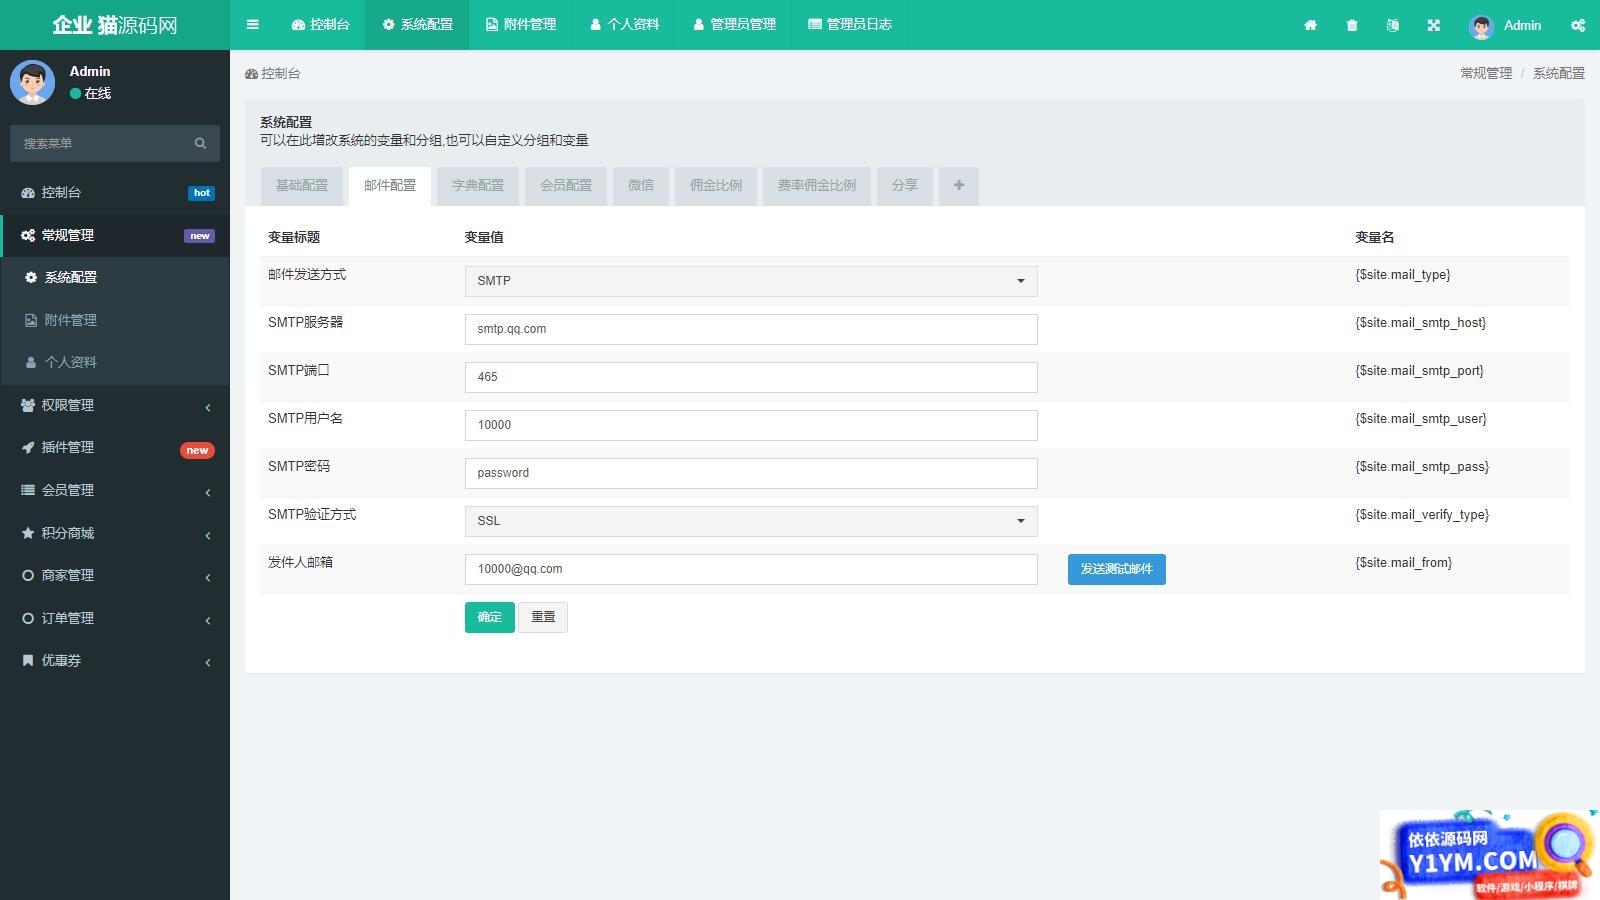1600x900 pixels.
Task: Click the 企业猫源码网 logo title
Action: (x=115, y=25)
